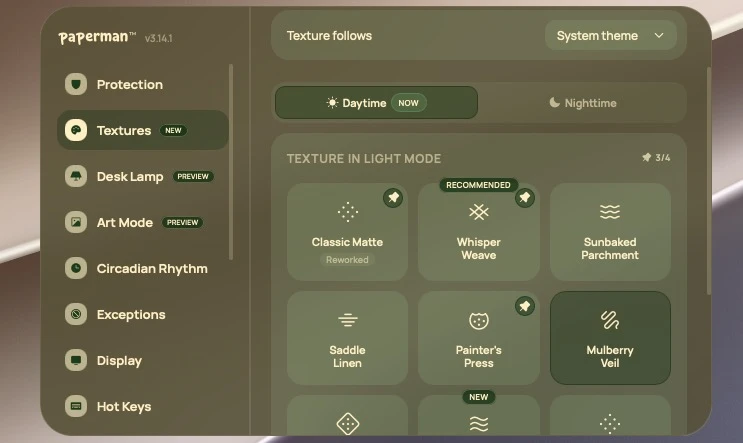Screen dimensions: 743x443
Task: Click the Exceptions blocked-circle icon
Action: [76, 314]
